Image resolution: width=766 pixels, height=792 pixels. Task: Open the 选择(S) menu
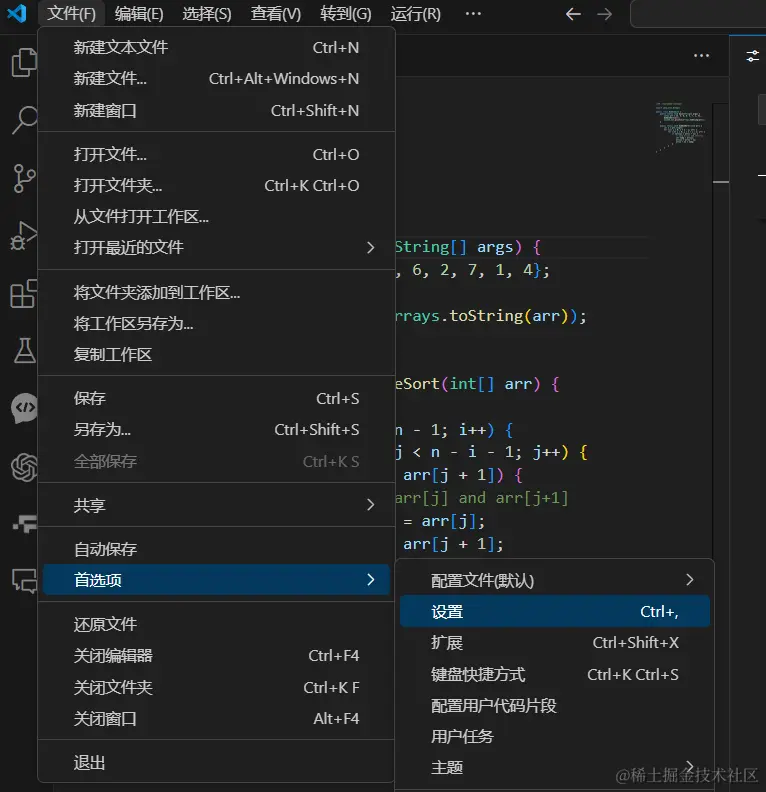point(207,14)
